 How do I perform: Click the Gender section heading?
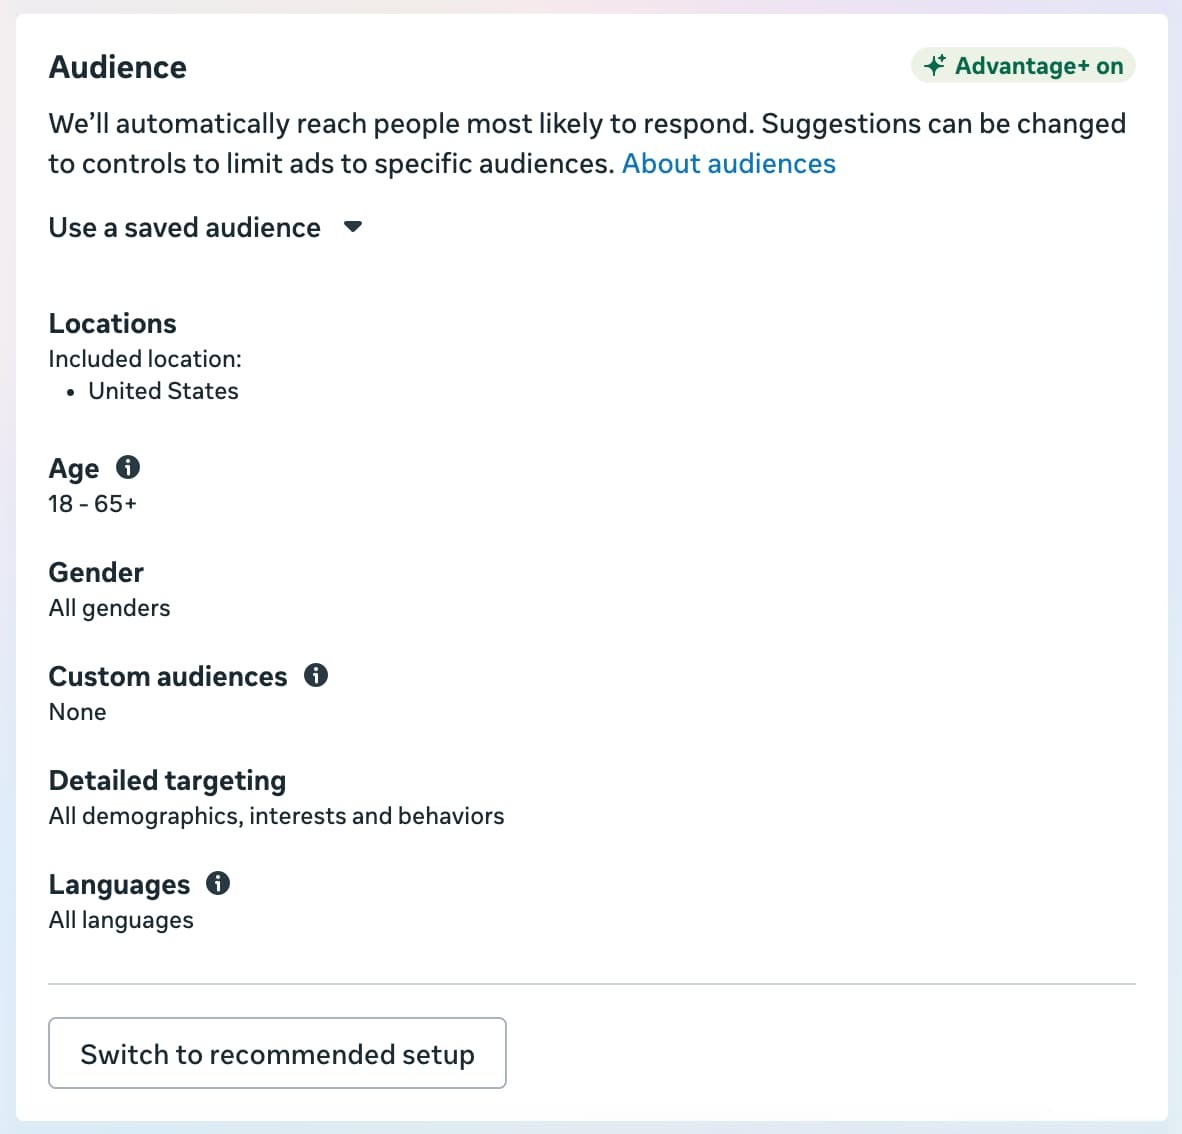(x=96, y=572)
